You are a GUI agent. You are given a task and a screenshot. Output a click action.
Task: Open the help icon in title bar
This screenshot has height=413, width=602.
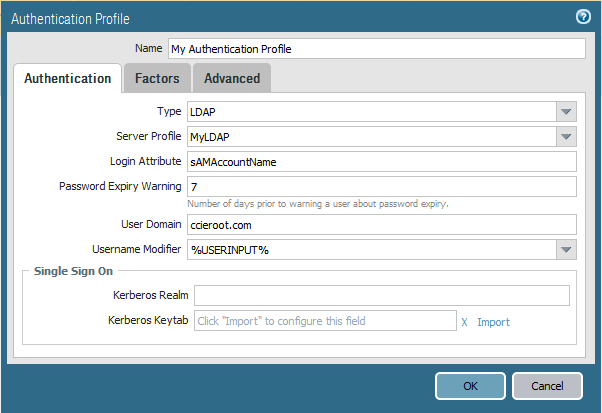click(583, 17)
